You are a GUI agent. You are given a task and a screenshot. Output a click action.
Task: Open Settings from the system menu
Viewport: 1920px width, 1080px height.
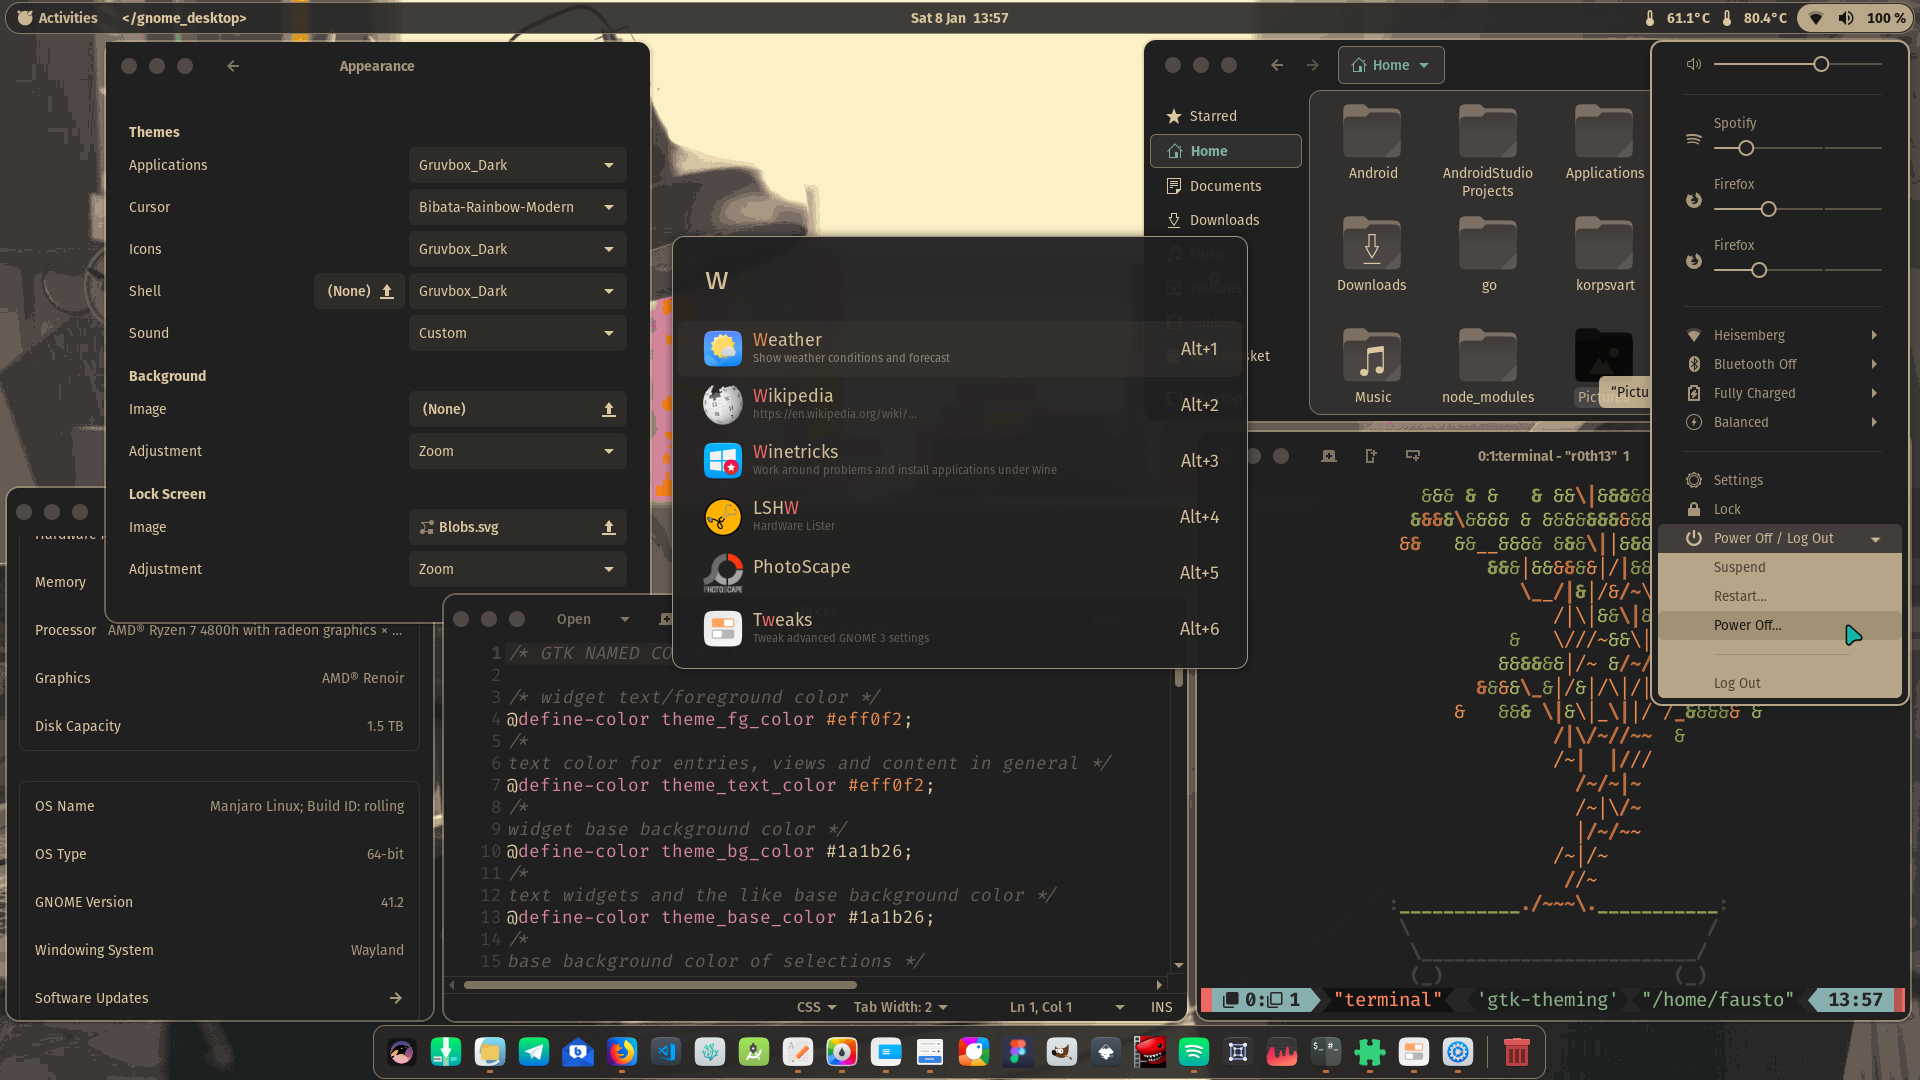pyautogui.click(x=1780, y=480)
